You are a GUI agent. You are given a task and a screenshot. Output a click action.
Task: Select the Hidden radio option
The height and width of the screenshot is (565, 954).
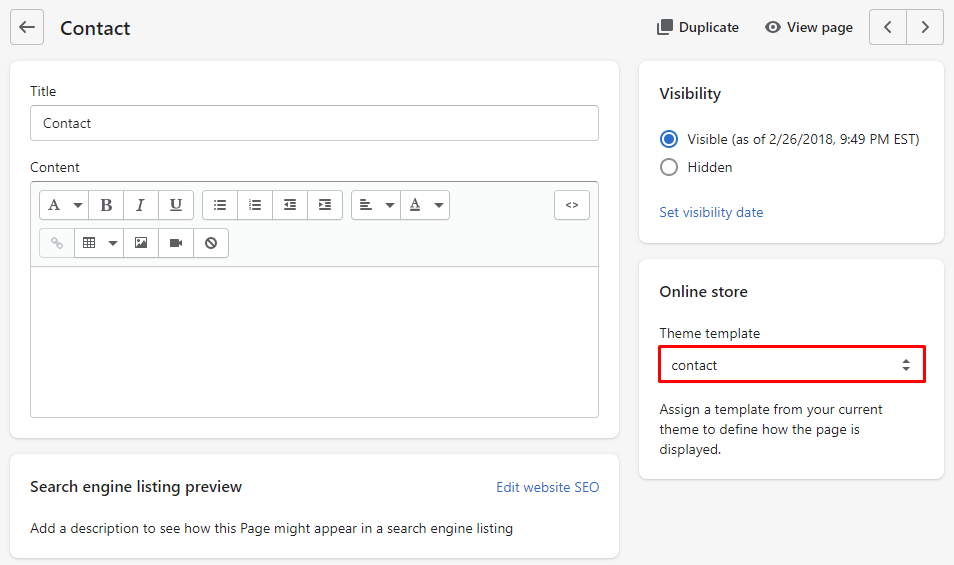pos(669,167)
